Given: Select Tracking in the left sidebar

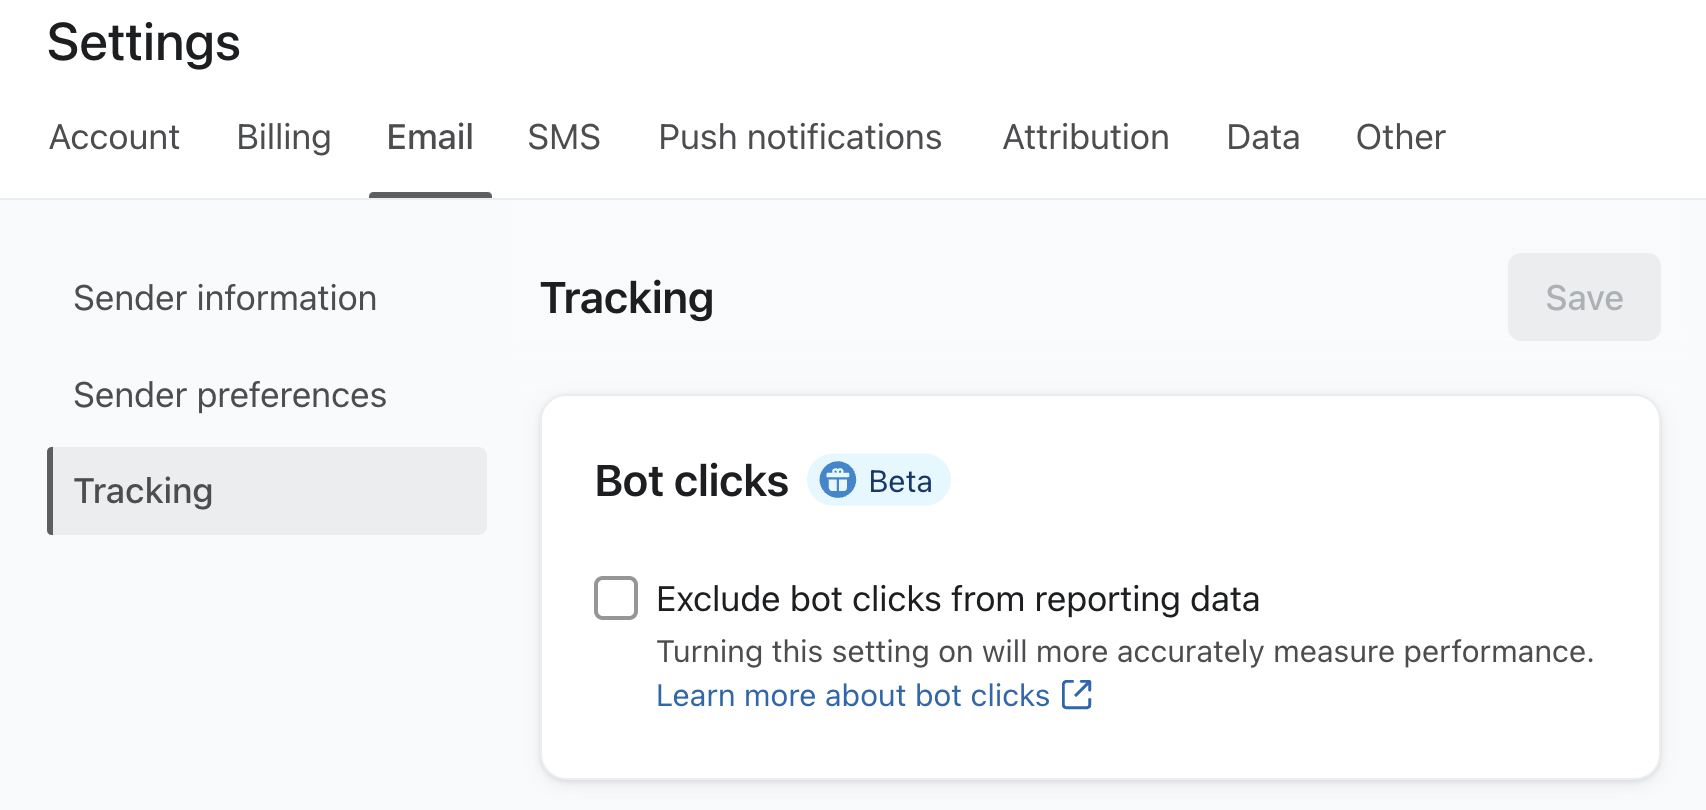Looking at the screenshot, I should point(143,491).
